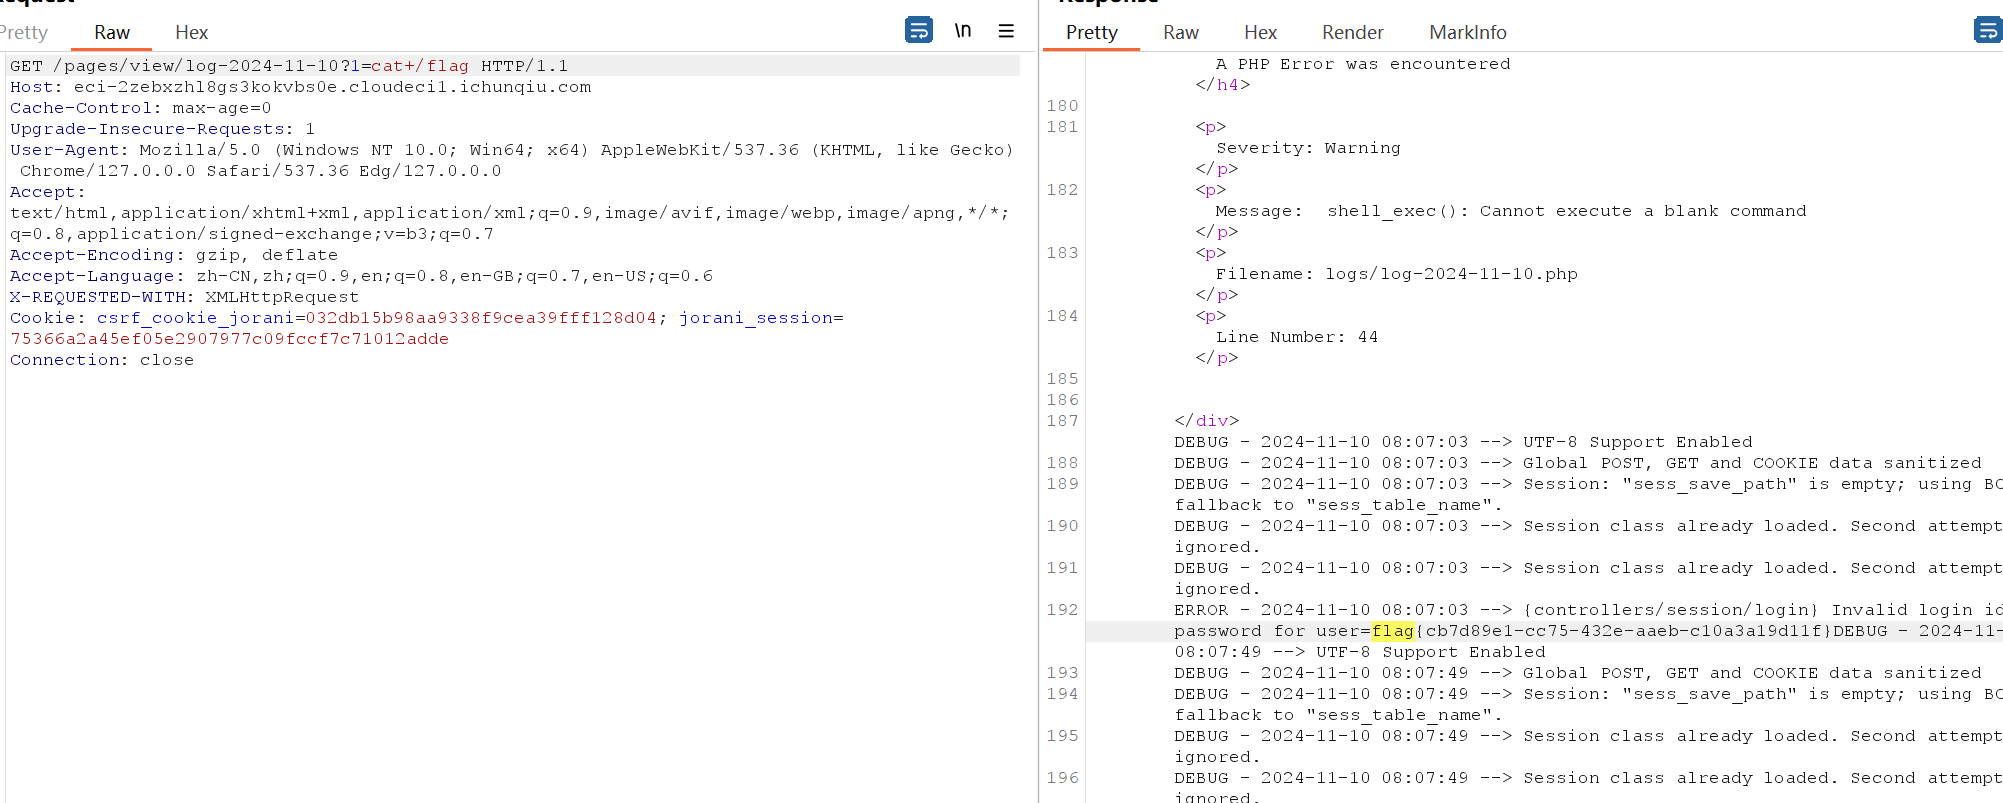Viewport: 2003px width, 803px height.
Task: Click response line number 190
Action: click(x=1062, y=526)
